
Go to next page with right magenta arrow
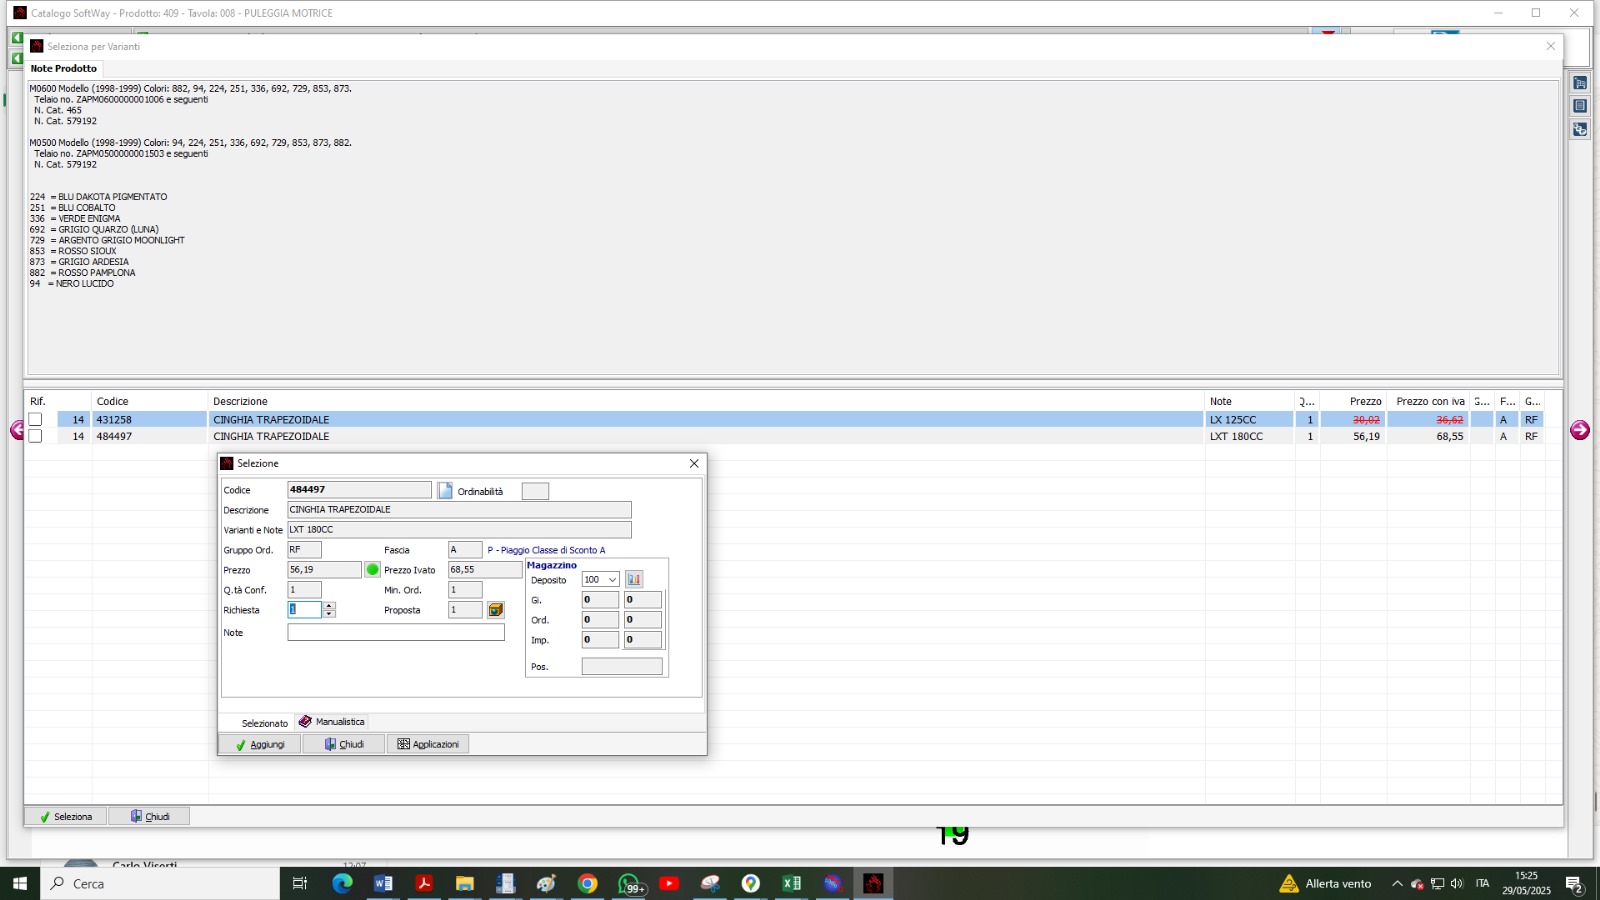coord(1580,430)
